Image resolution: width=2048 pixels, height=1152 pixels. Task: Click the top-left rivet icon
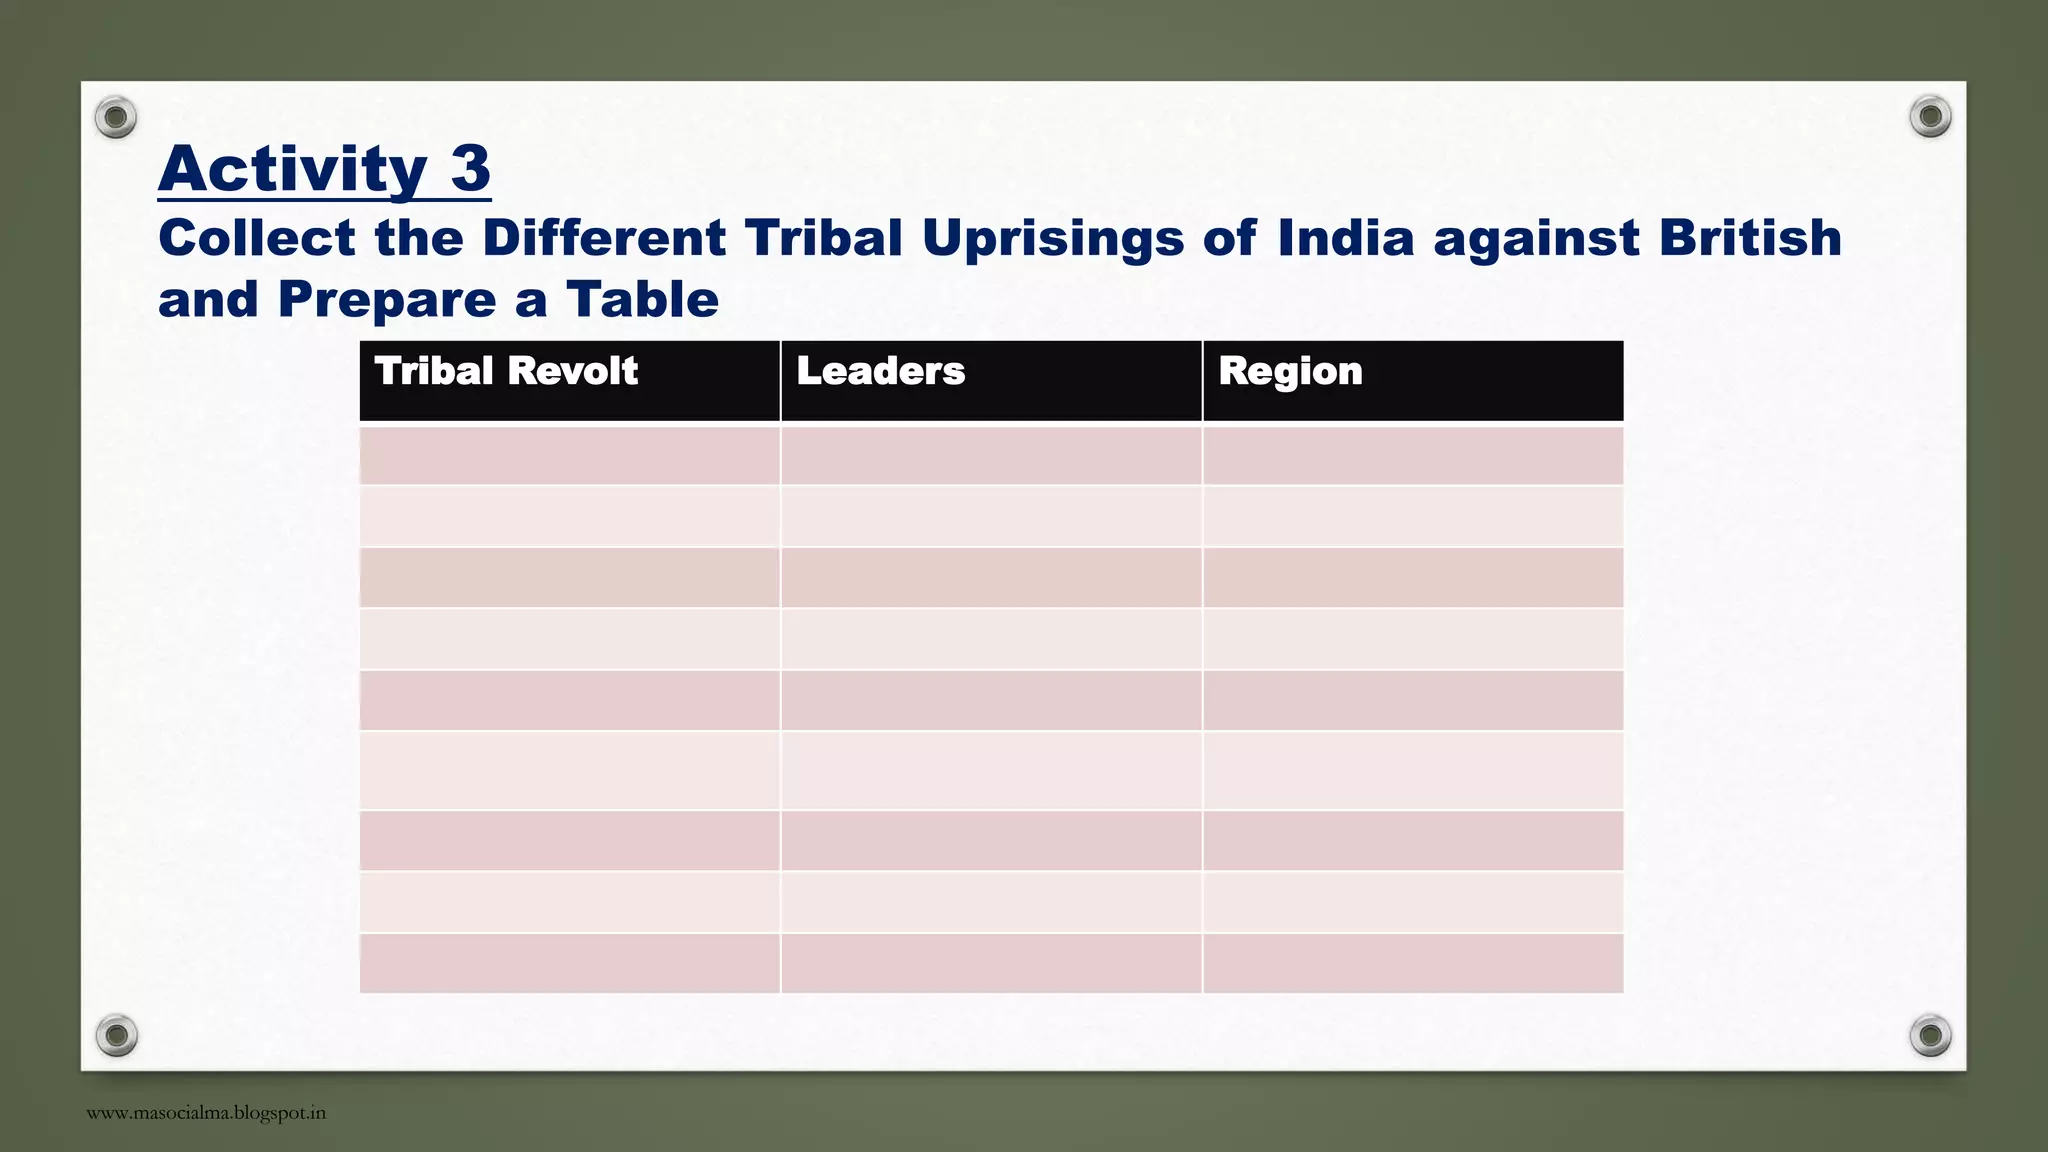pyautogui.click(x=116, y=117)
